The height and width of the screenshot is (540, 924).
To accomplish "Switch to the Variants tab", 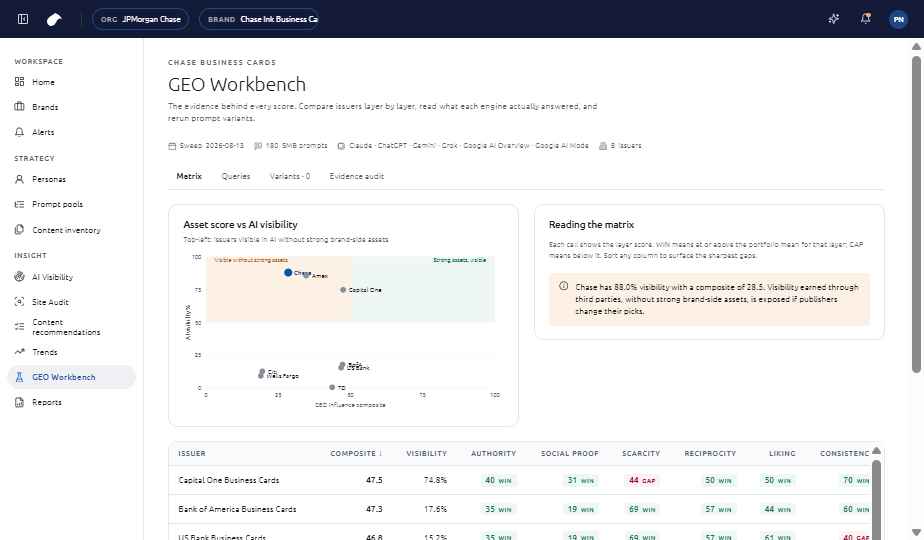I will pos(290,176).
